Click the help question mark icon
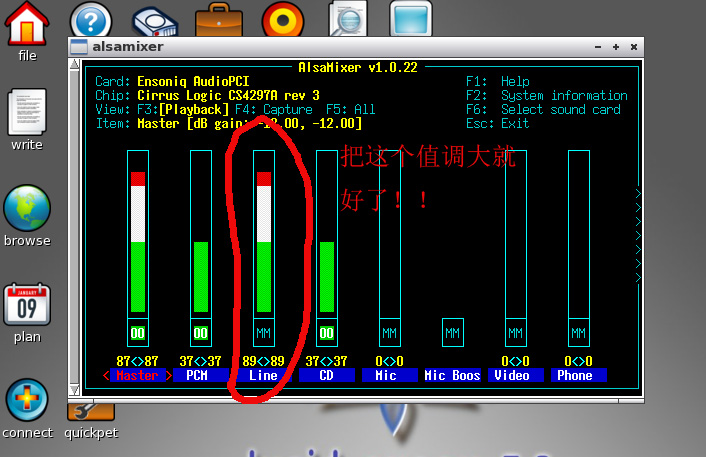Screen dimensions: 706x457 click(x=90, y=21)
